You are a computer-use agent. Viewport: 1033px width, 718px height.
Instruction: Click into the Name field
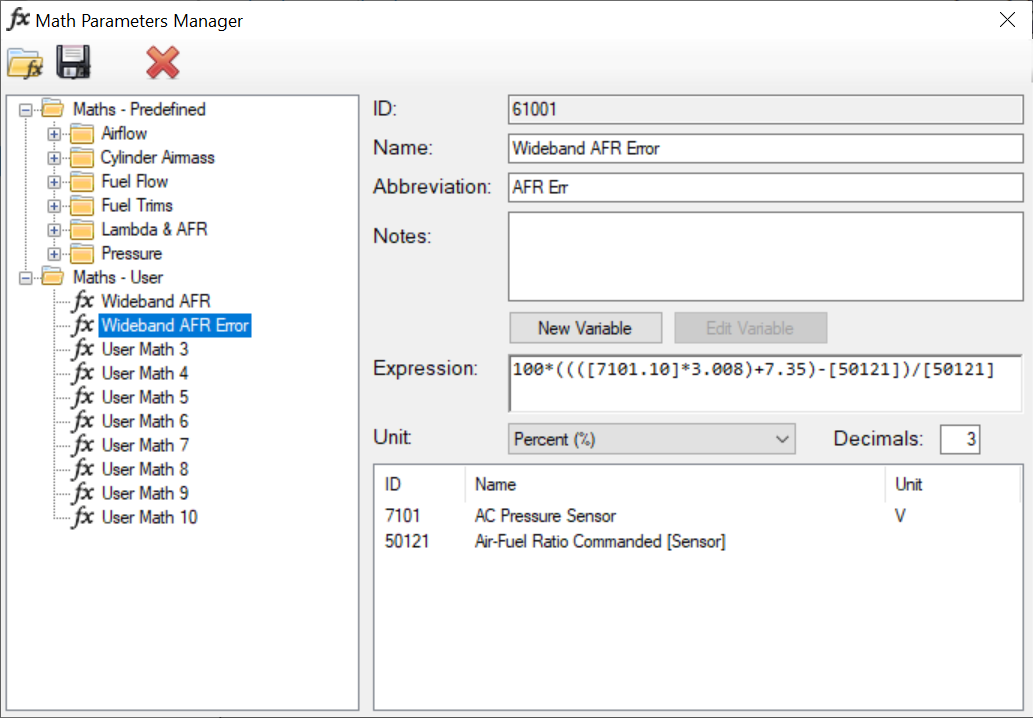coord(766,148)
